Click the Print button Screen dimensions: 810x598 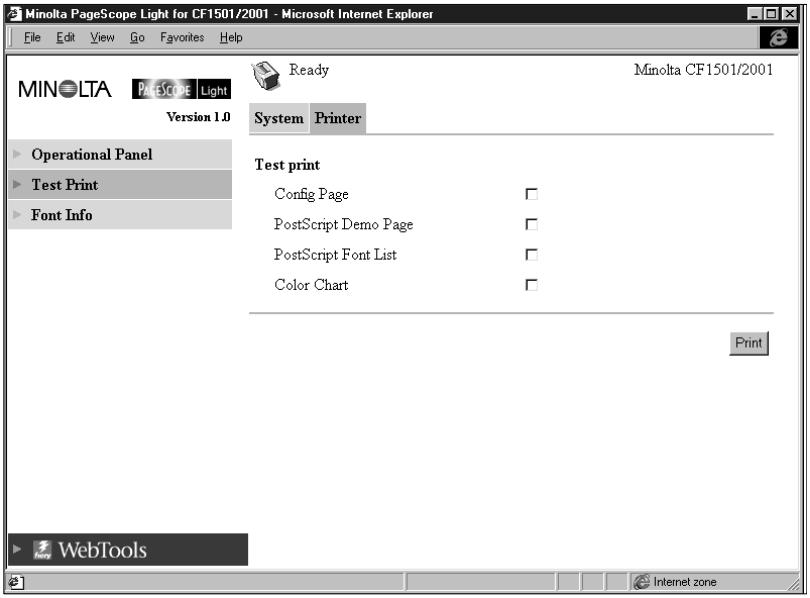click(x=749, y=343)
